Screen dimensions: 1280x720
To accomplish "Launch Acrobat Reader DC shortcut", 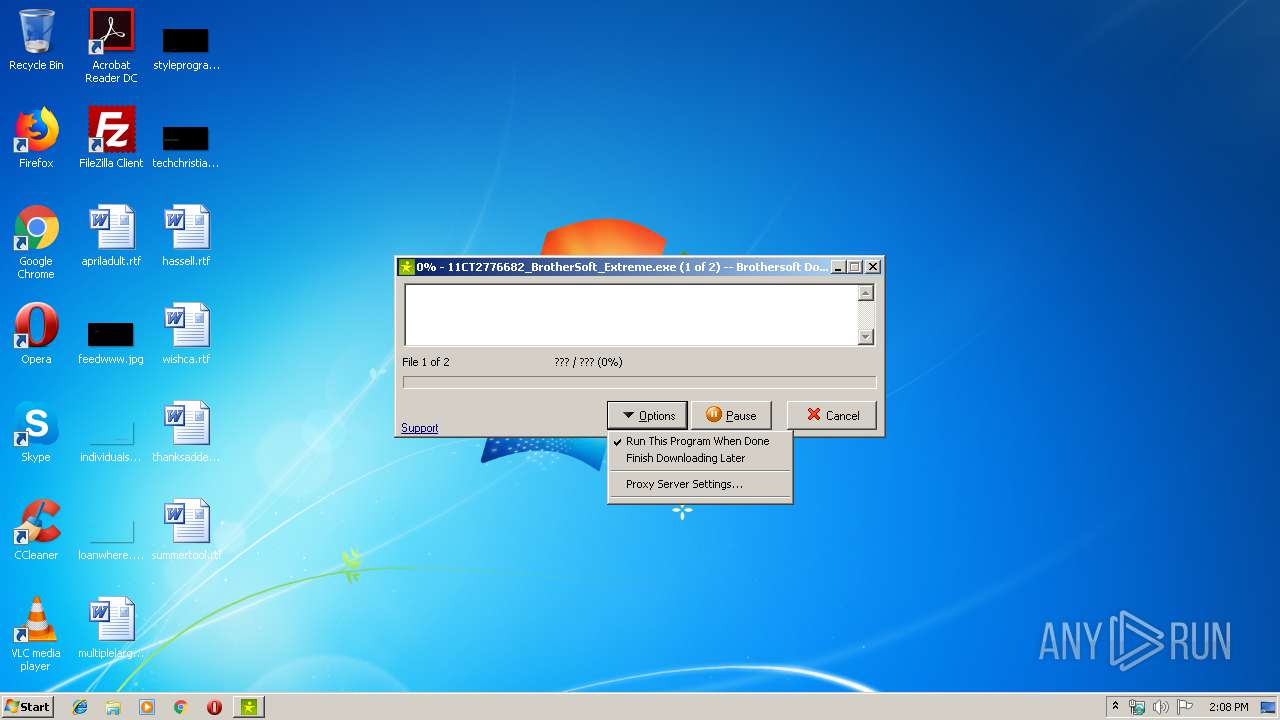I will pyautogui.click(x=111, y=45).
